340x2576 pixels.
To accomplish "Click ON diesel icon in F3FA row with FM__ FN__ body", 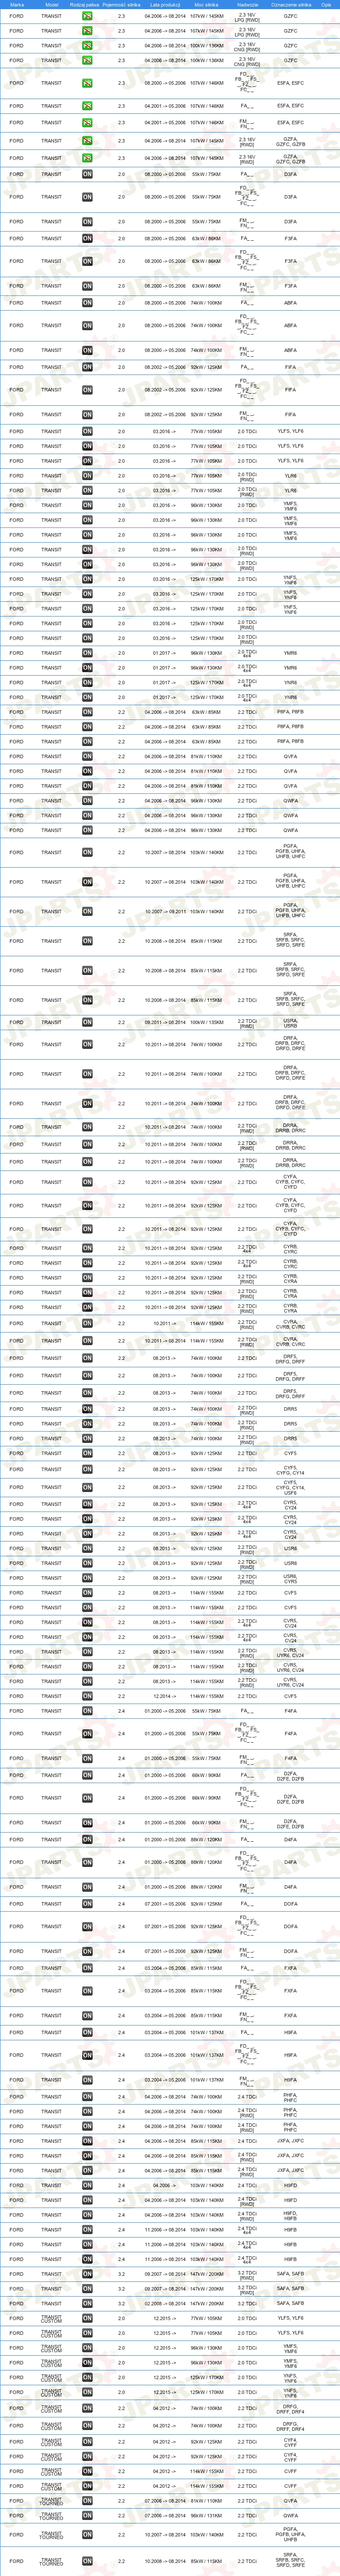I will tap(87, 286).
